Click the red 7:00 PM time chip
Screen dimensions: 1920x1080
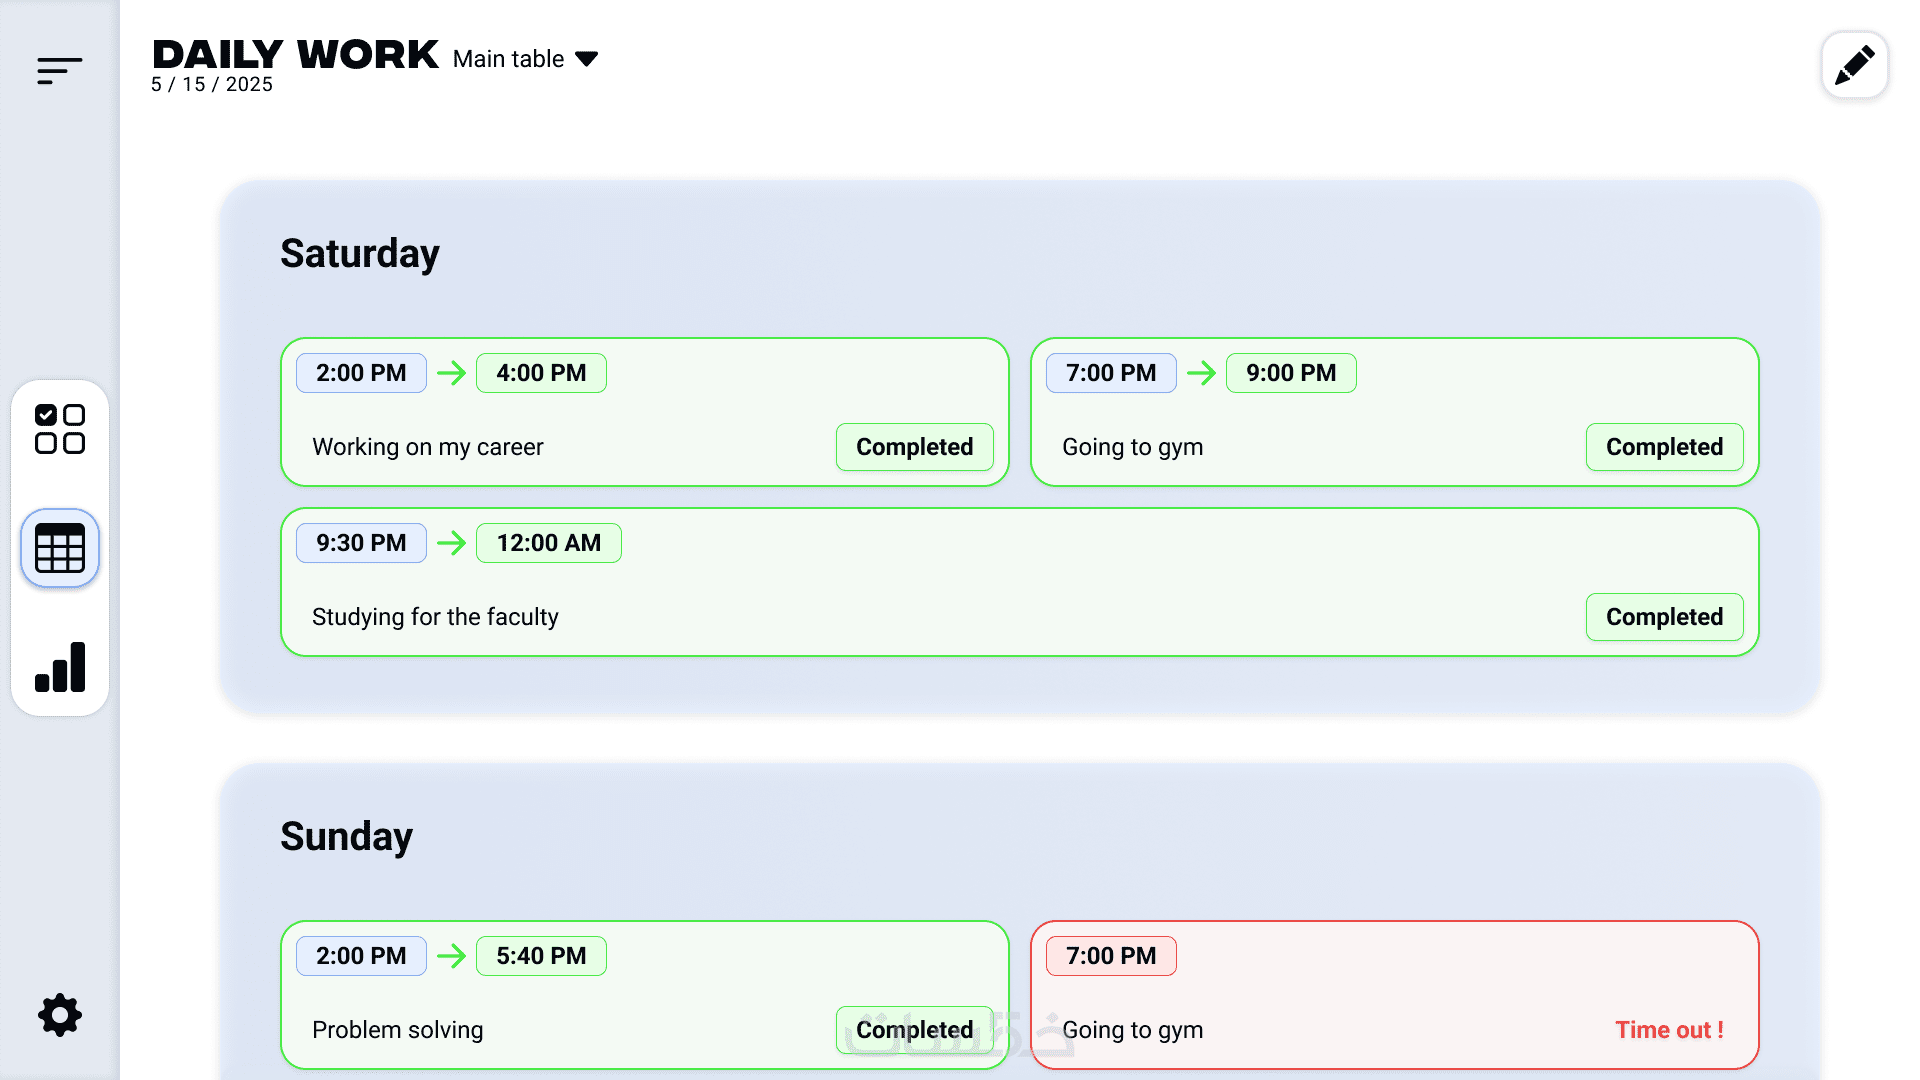pyautogui.click(x=1111, y=956)
